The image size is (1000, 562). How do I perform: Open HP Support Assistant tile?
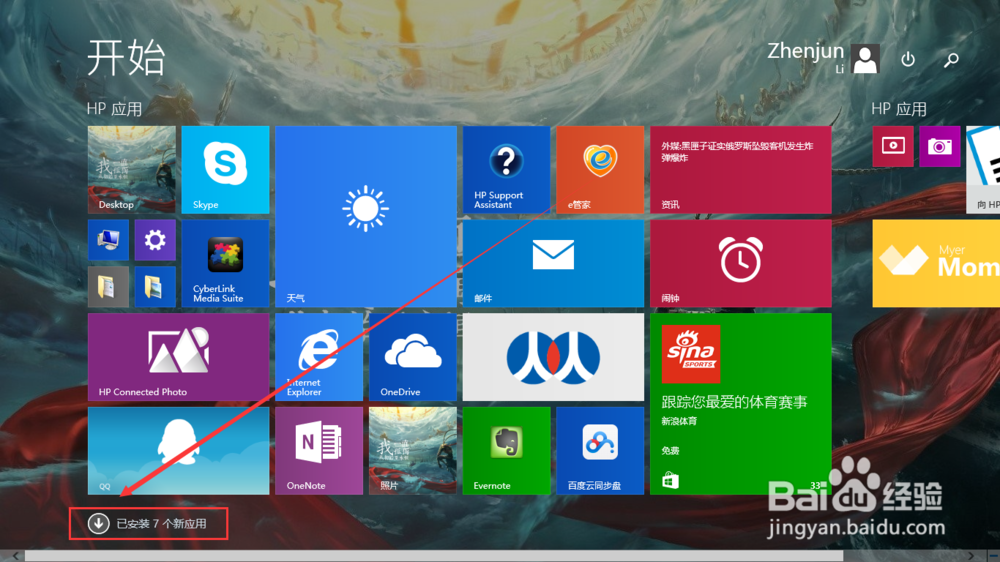click(x=506, y=170)
